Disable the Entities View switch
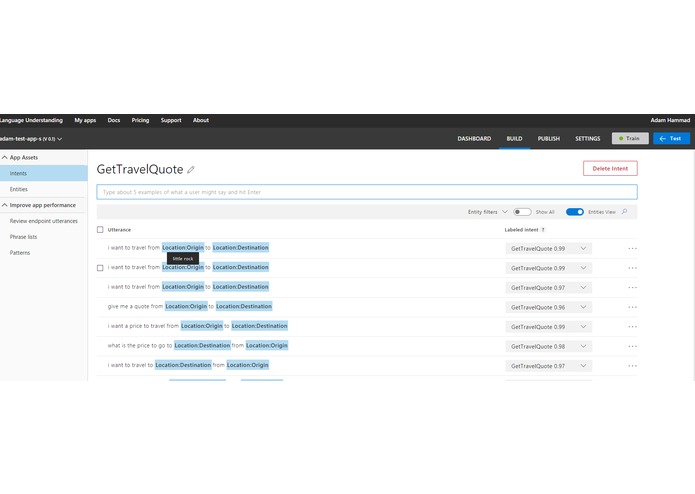 pyautogui.click(x=575, y=212)
